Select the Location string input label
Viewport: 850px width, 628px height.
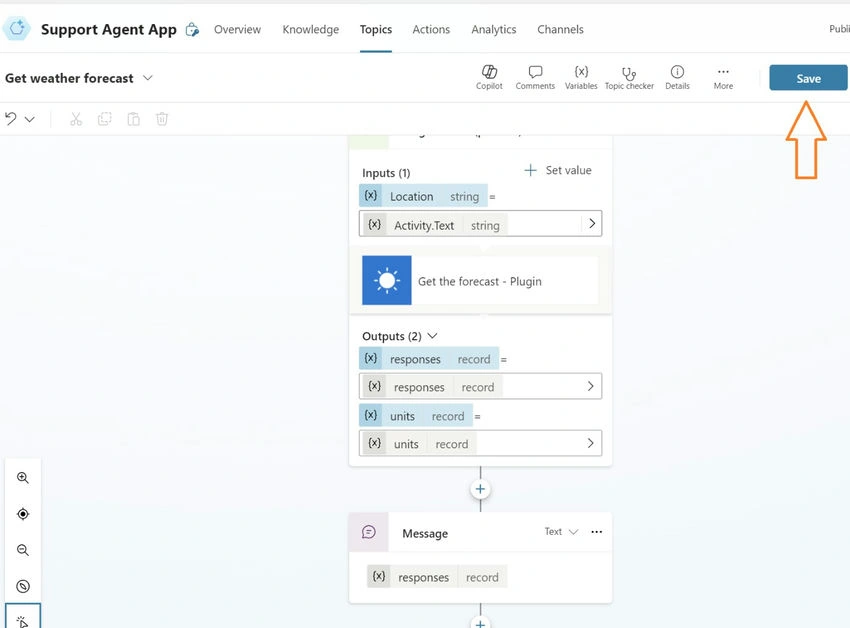click(x=423, y=196)
